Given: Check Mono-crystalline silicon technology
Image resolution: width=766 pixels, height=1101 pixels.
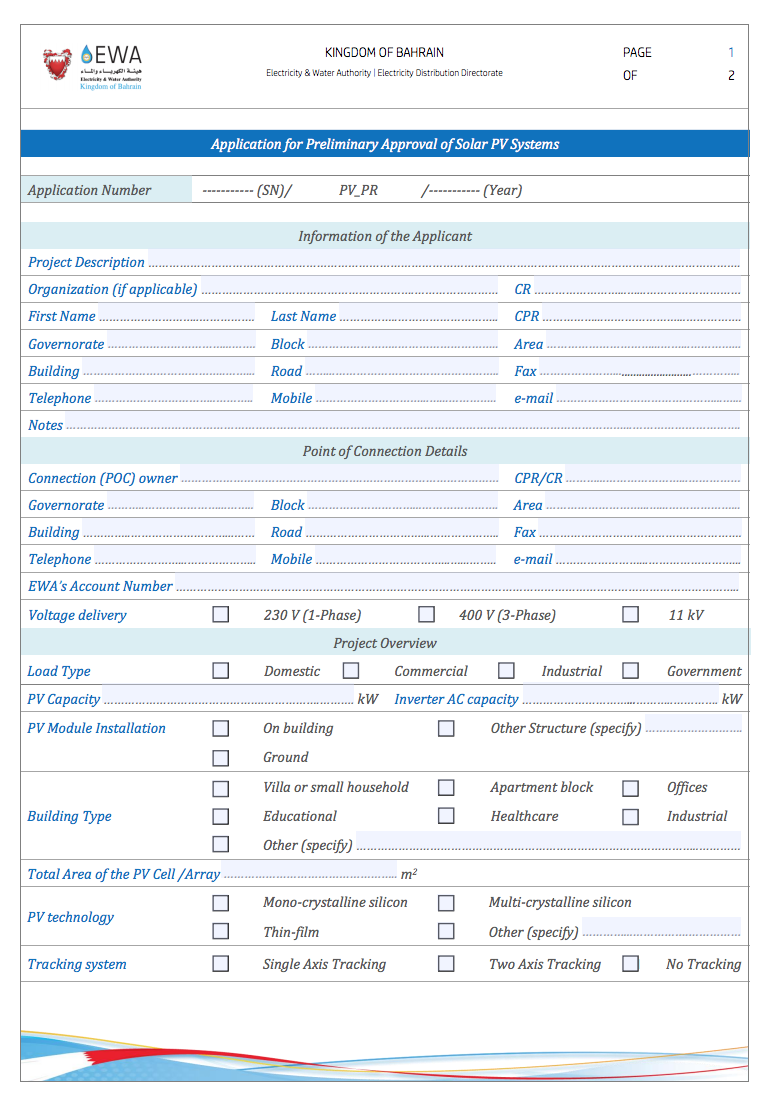Looking at the screenshot, I should [x=220, y=902].
